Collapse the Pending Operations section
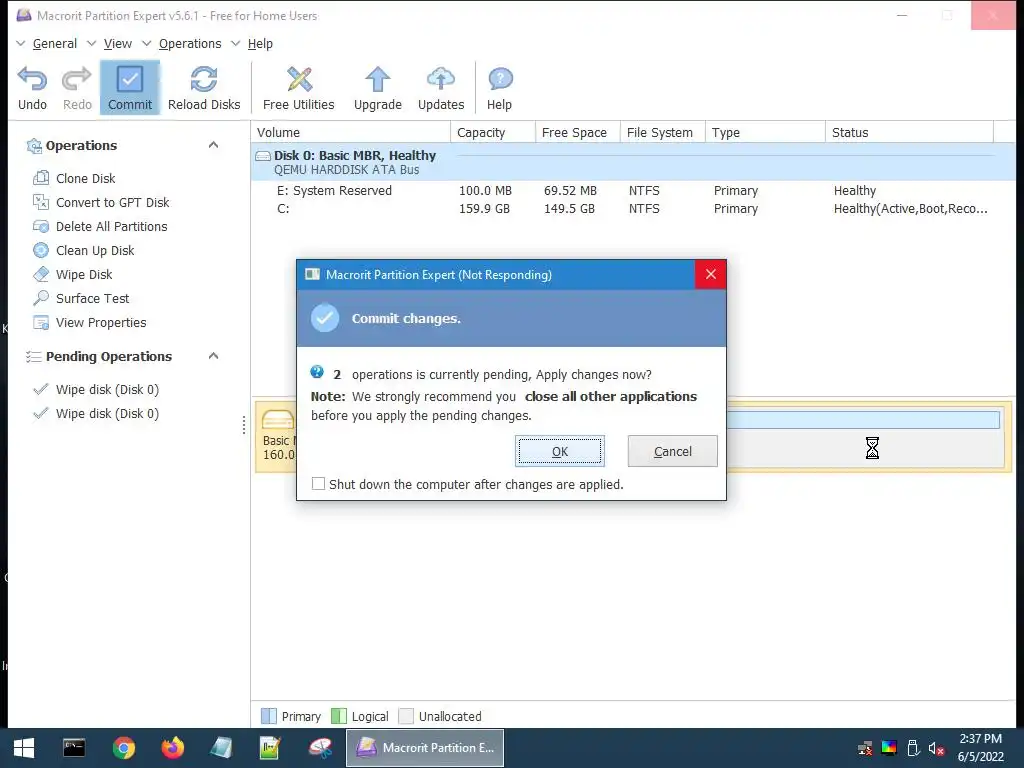The height and width of the screenshot is (768, 1024). point(214,356)
